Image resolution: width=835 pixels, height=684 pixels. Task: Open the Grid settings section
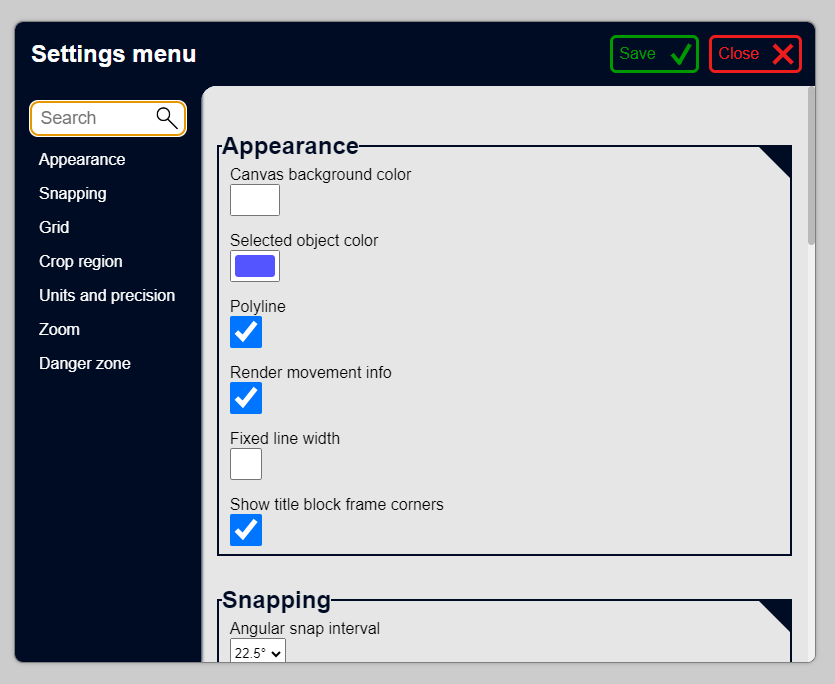[x=54, y=227]
